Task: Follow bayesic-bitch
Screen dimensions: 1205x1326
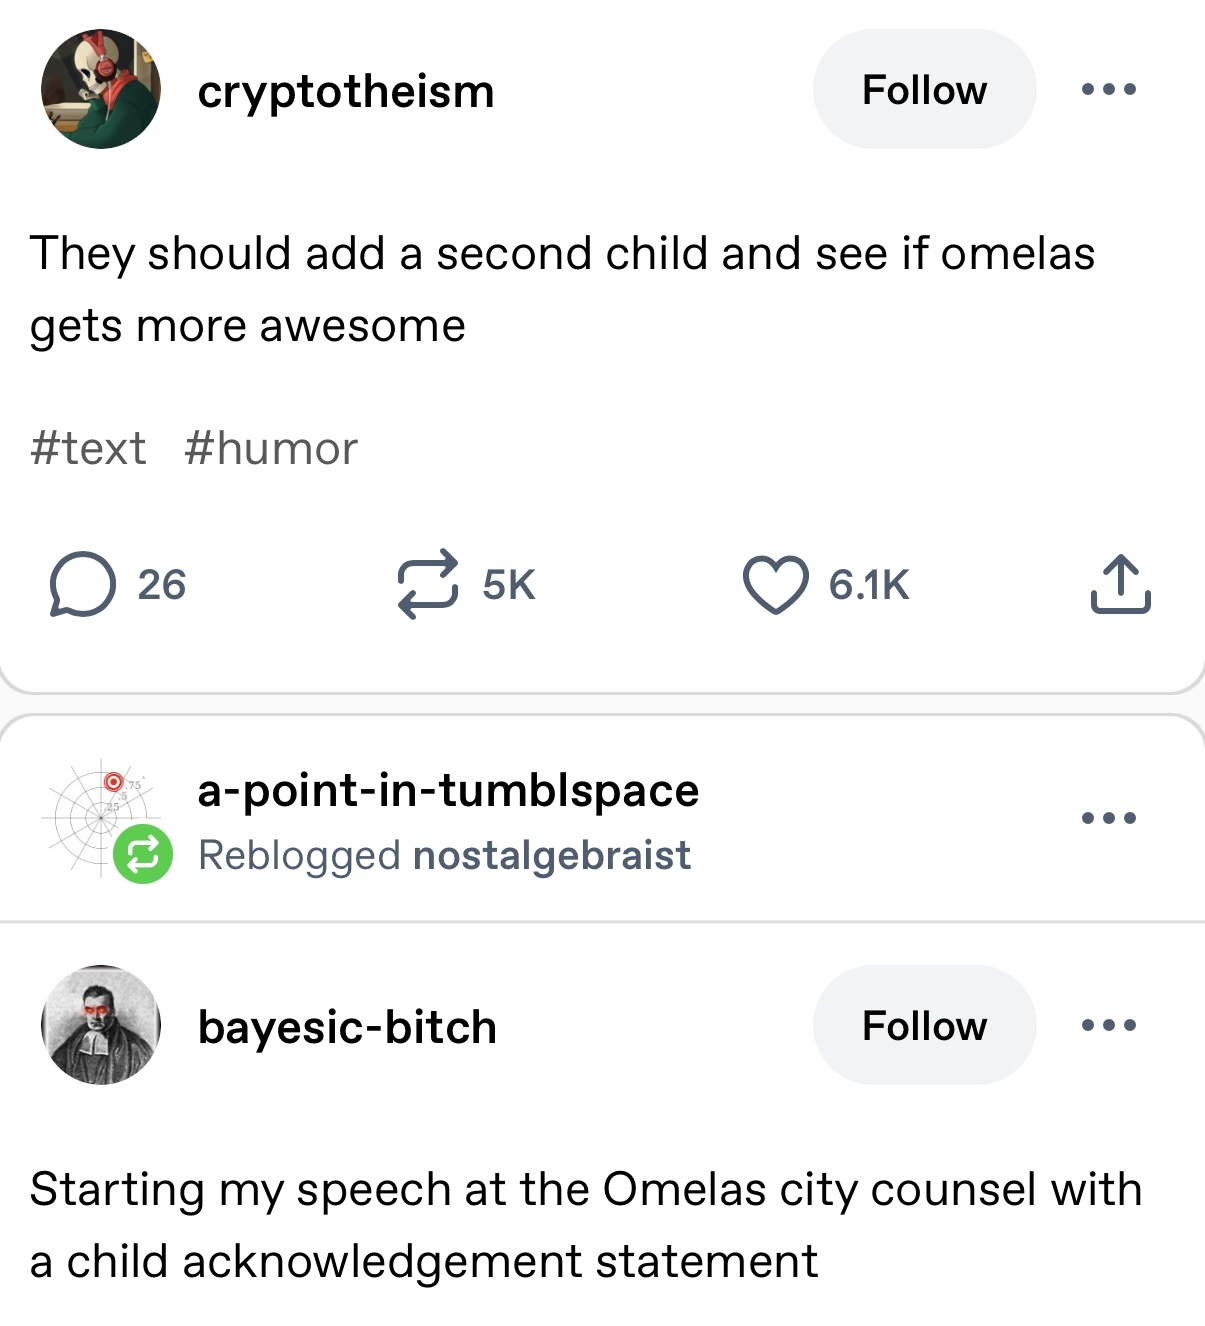Action: 924,1026
